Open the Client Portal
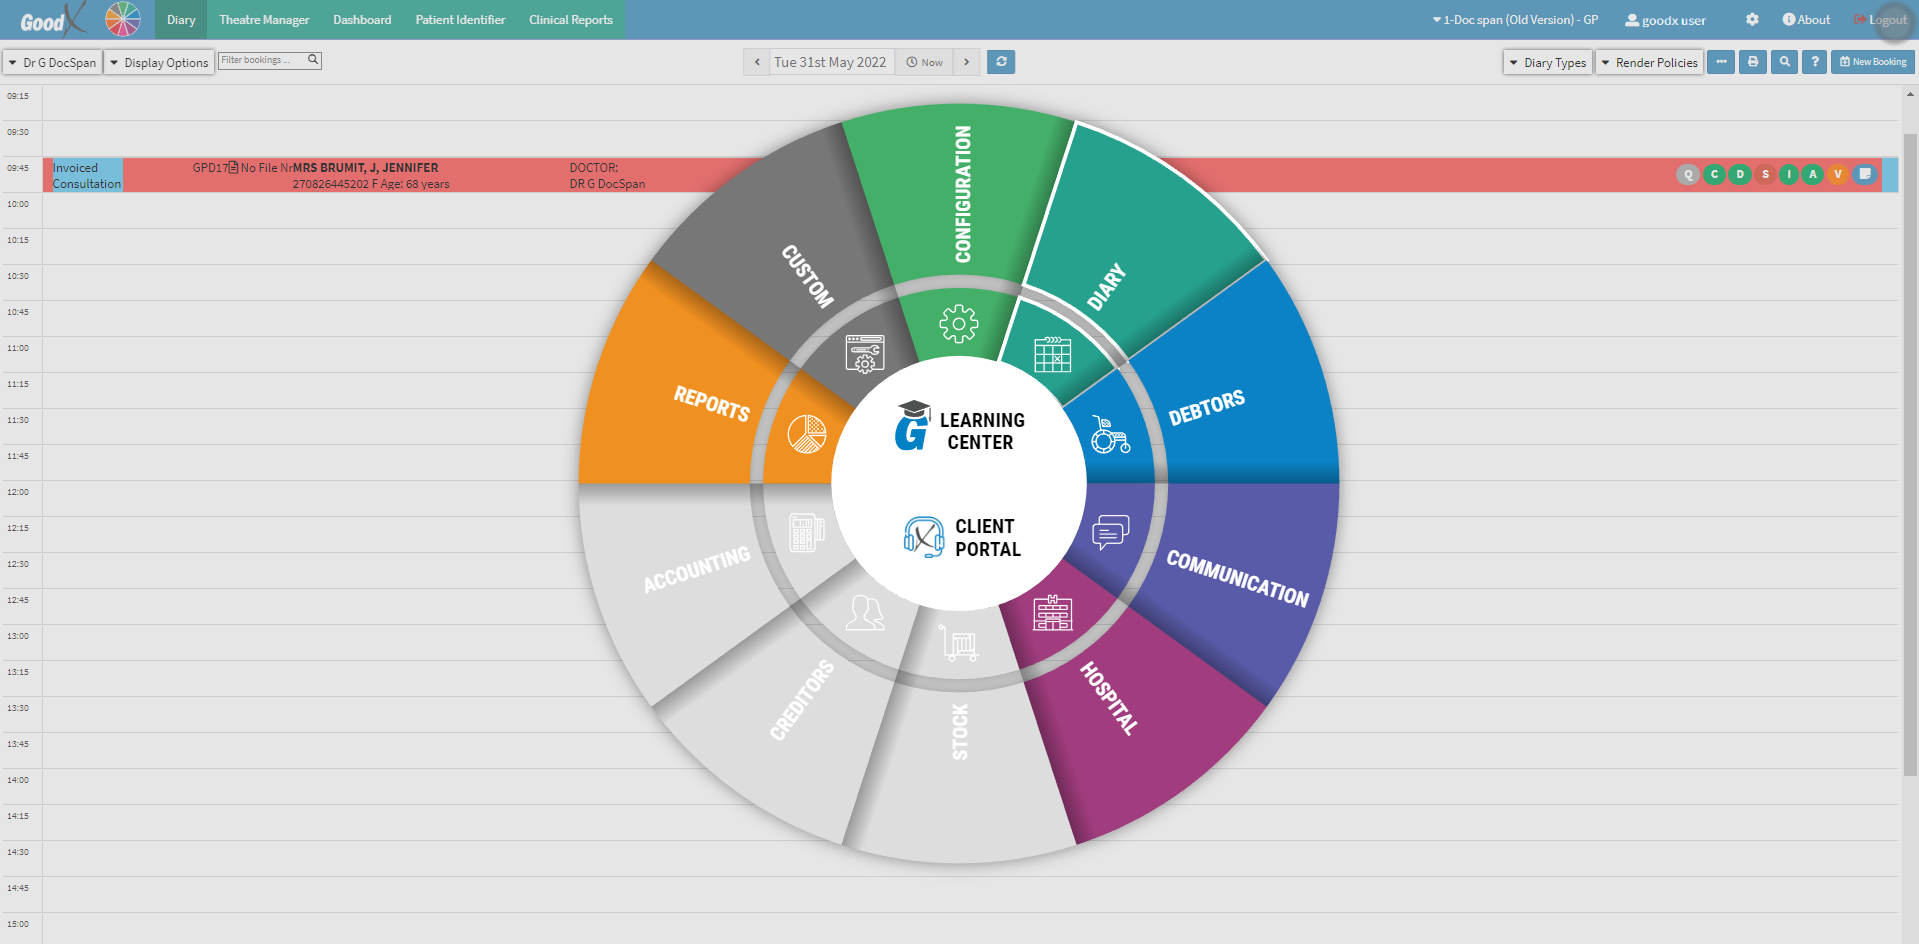 (x=962, y=537)
